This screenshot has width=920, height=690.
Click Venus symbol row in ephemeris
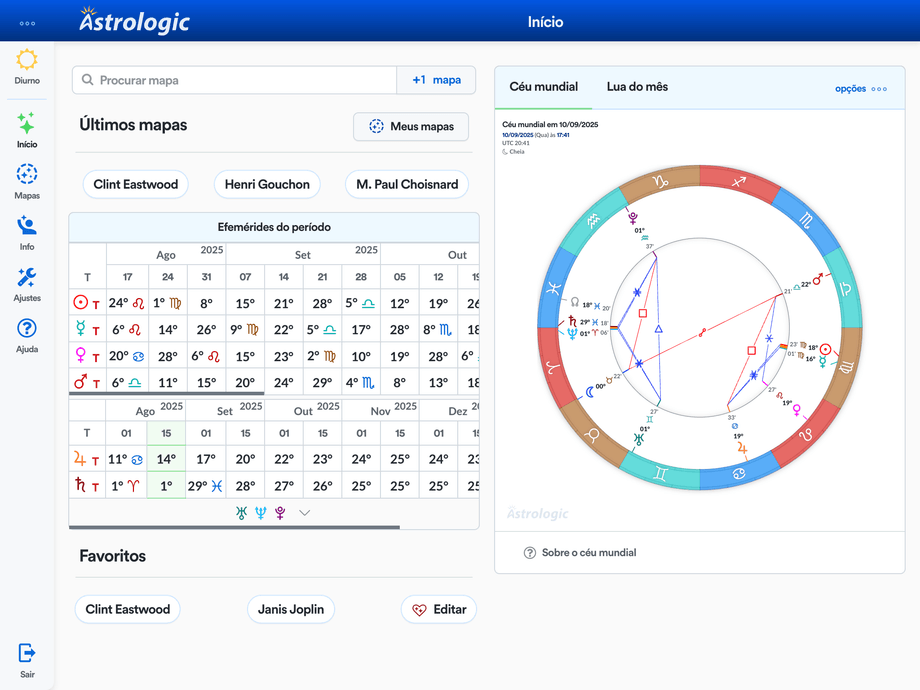click(80, 356)
